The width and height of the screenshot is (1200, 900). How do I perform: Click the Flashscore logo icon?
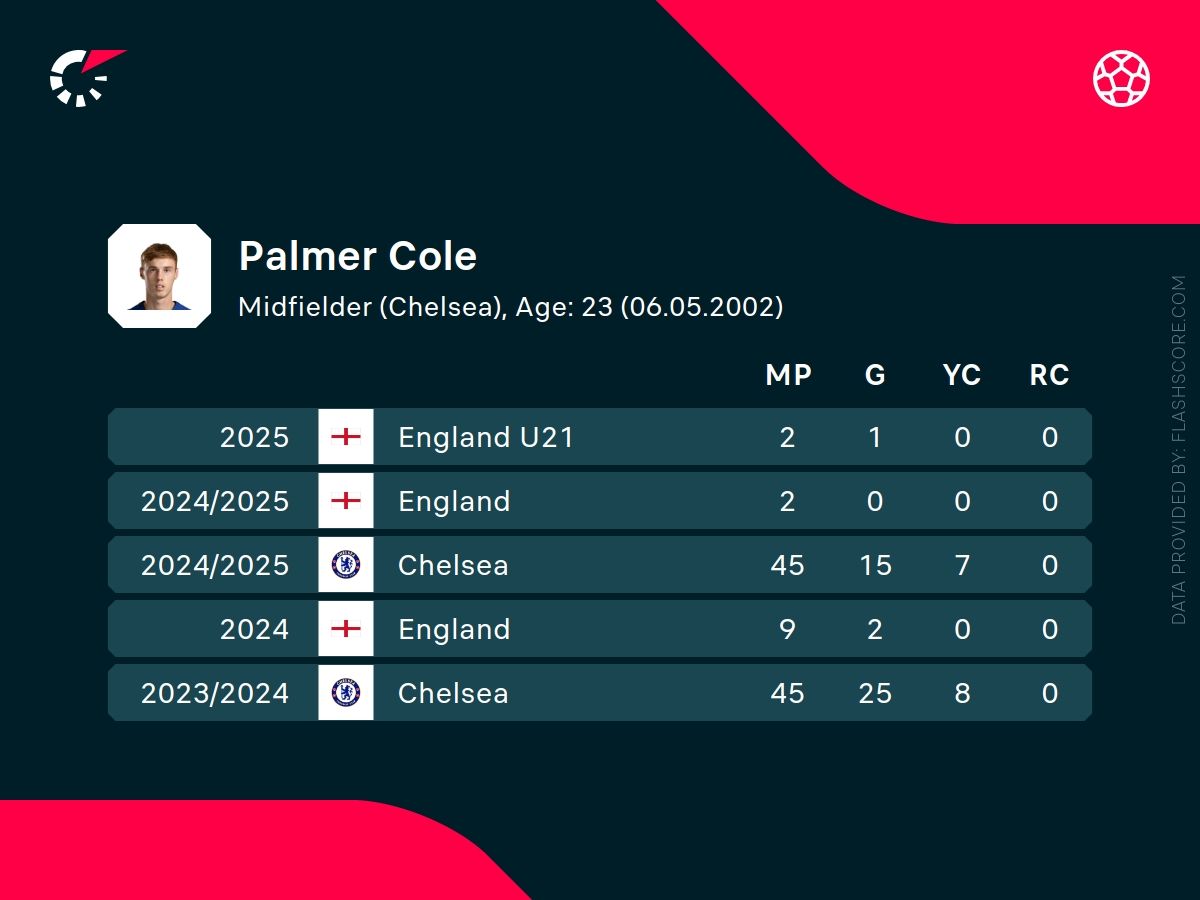point(84,77)
